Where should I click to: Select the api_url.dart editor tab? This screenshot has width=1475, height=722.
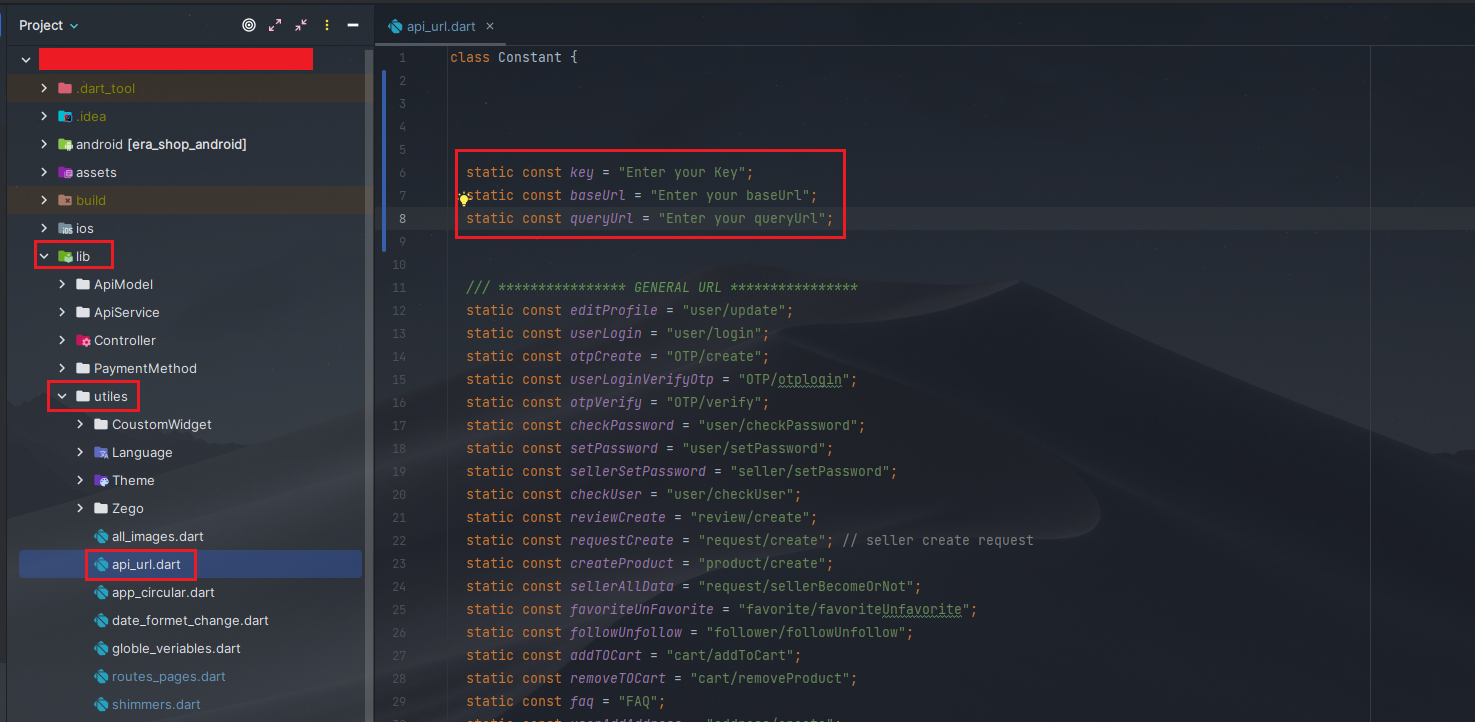coord(440,27)
